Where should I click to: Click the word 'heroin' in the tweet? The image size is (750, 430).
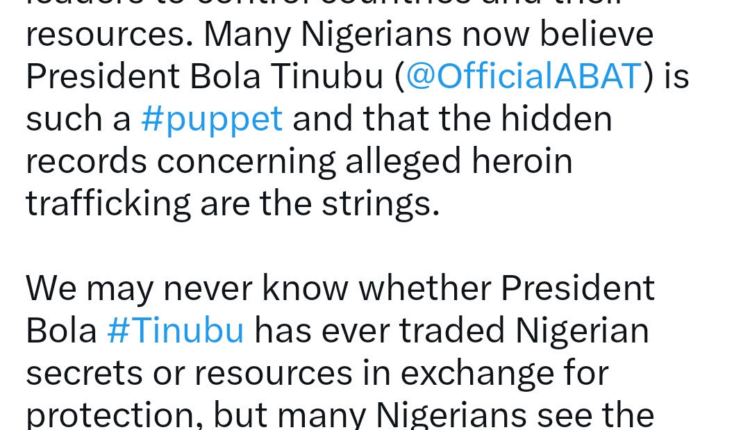coord(522,162)
